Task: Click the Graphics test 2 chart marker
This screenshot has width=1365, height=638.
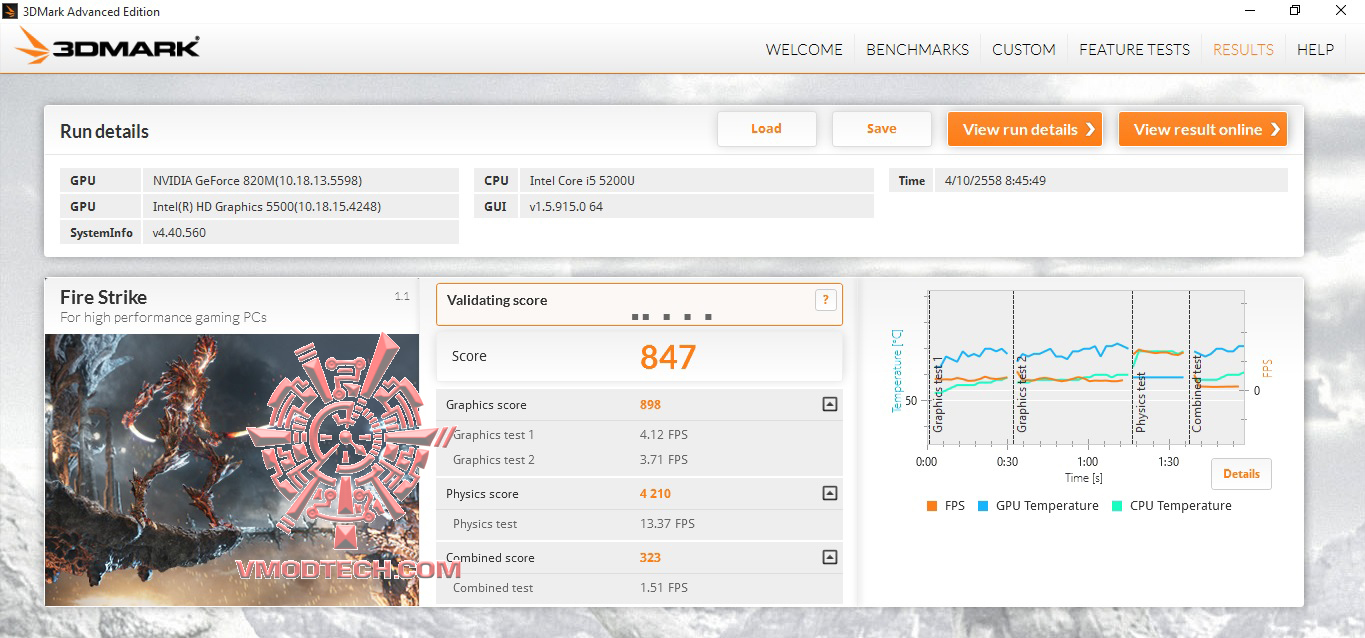Action: coord(1022,393)
